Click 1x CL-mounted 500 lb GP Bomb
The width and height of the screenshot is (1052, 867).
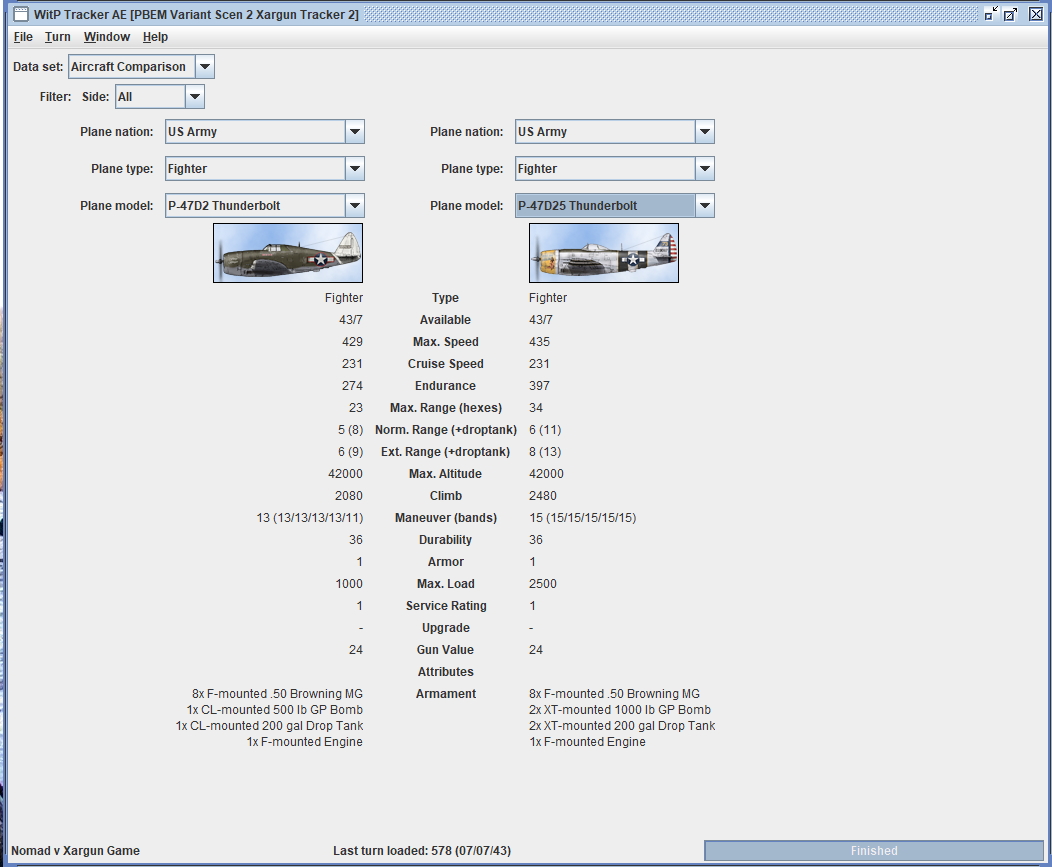click(274, 710)
